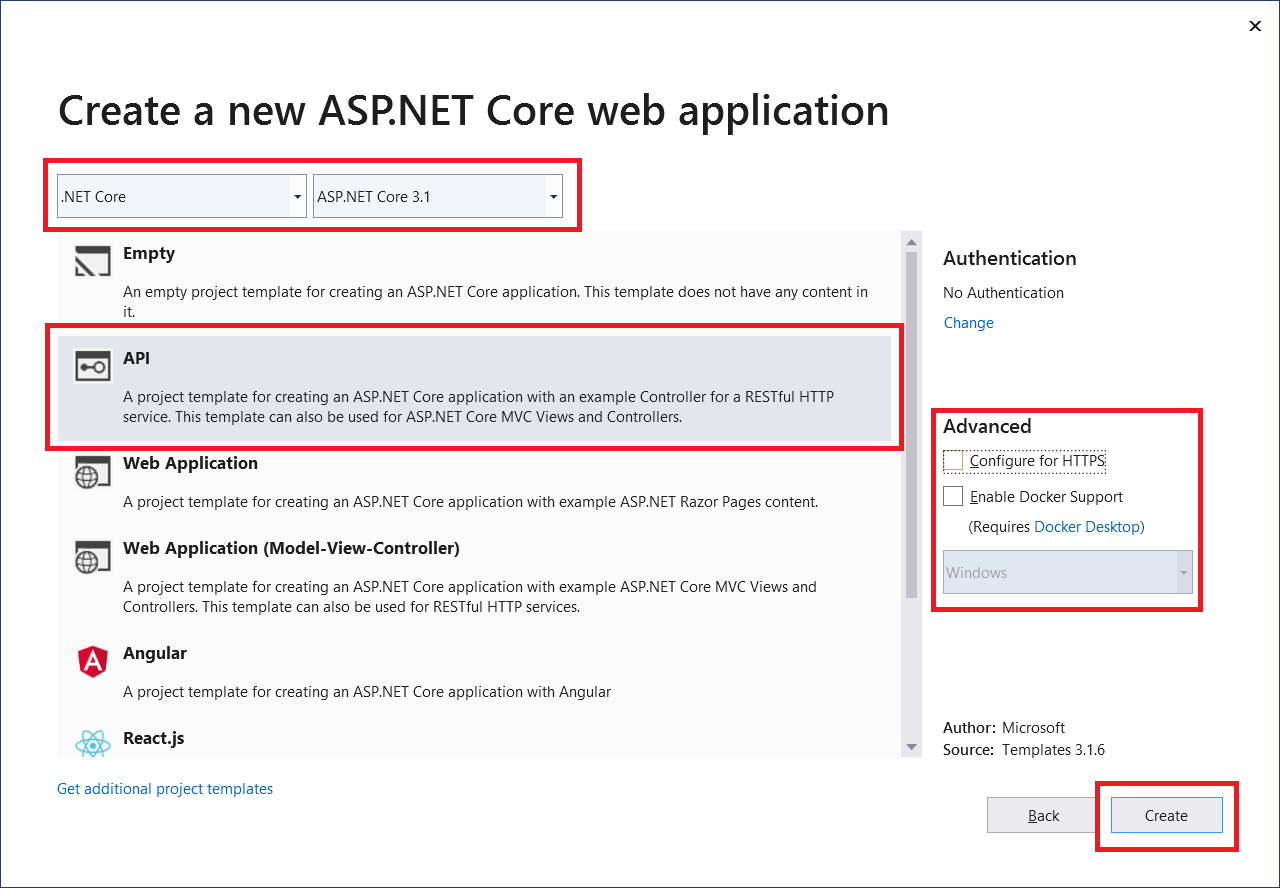This screenshot has height=888, width=1280.
Task: Open the ASP.NET Core 3.1 version dropdown
Action: tap(438, 196)
